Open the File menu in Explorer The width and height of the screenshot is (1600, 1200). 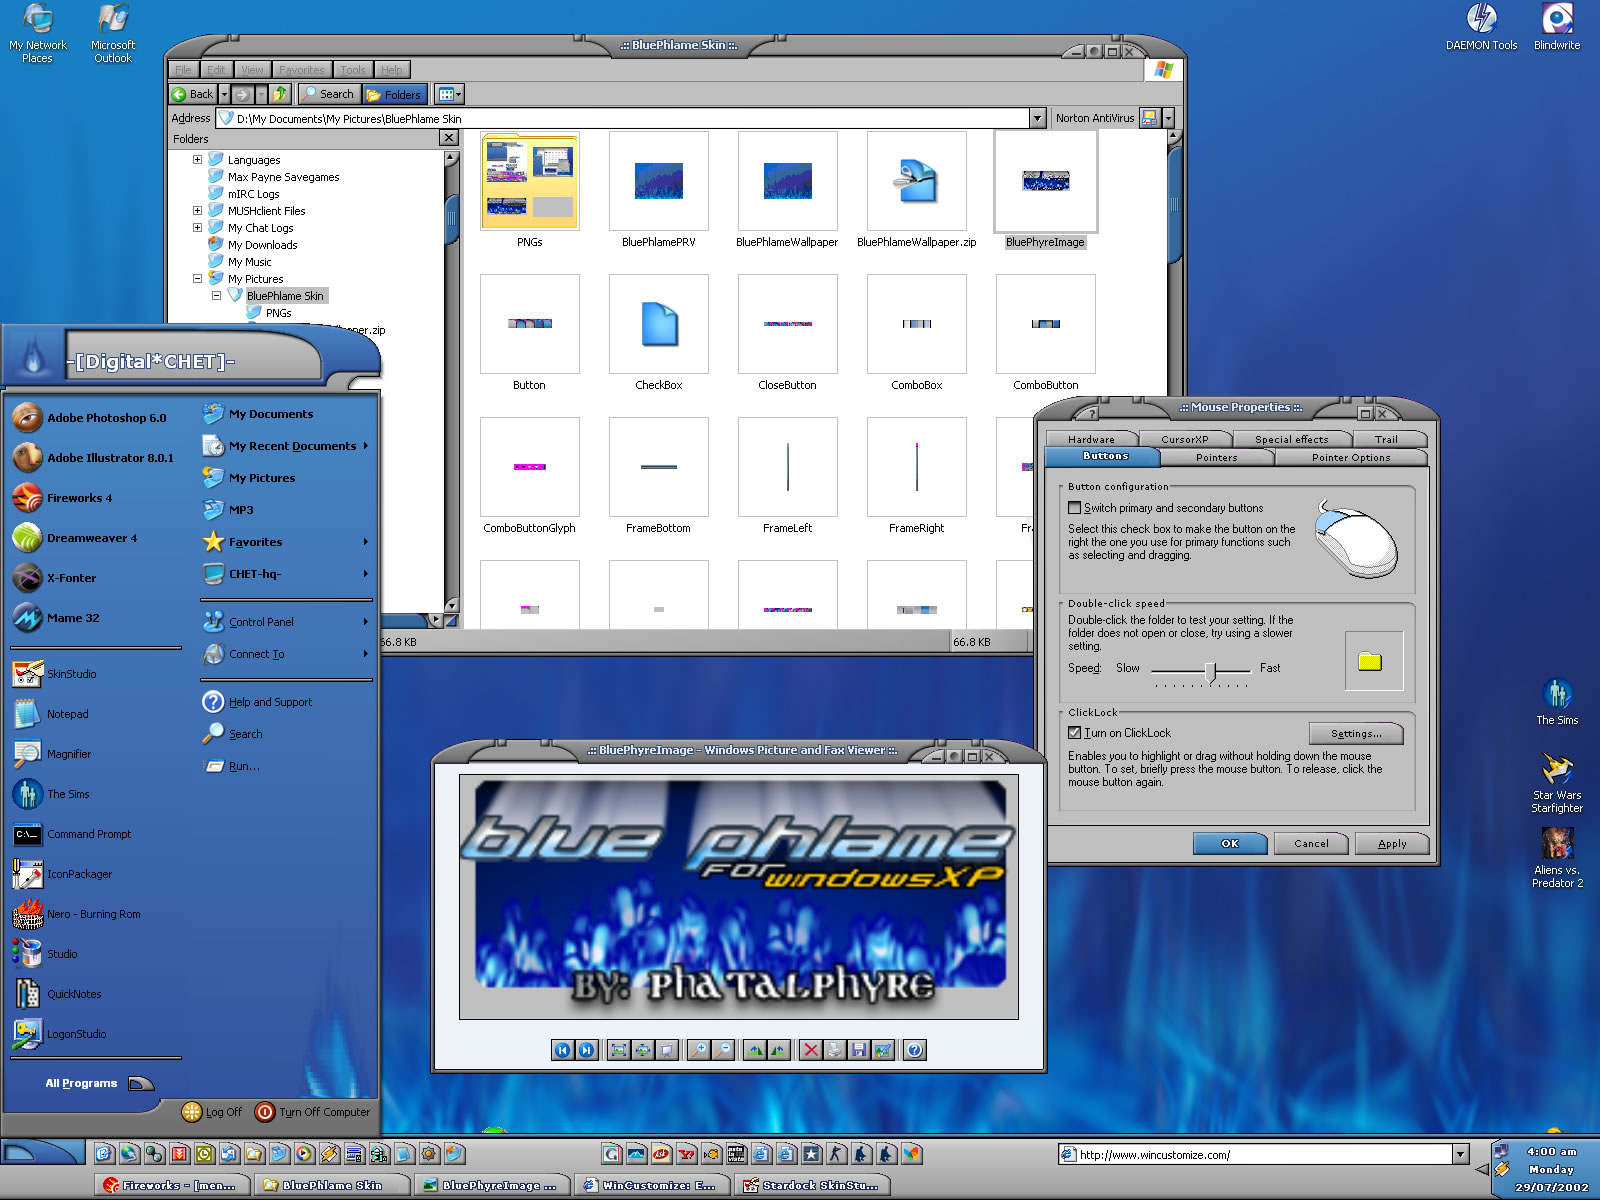pos(183,70)
